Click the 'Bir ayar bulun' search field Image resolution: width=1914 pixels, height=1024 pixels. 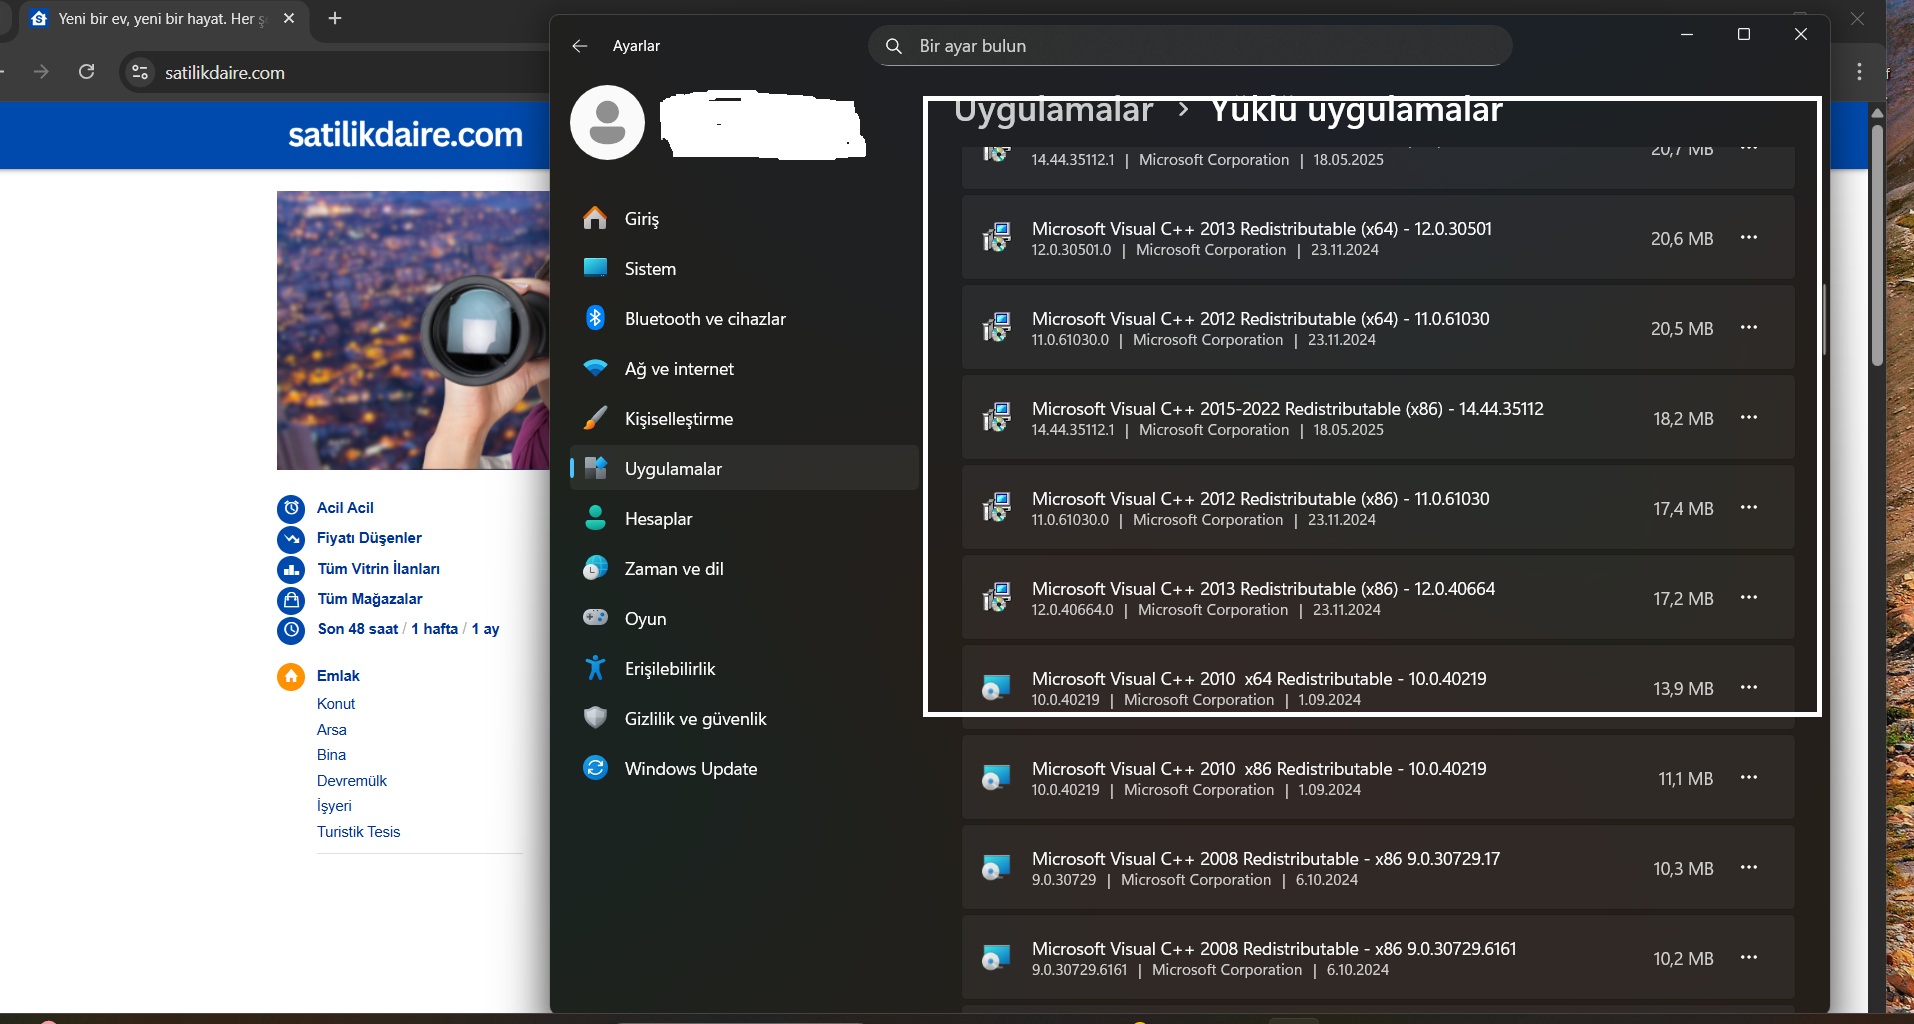[x=1190, y=46]
